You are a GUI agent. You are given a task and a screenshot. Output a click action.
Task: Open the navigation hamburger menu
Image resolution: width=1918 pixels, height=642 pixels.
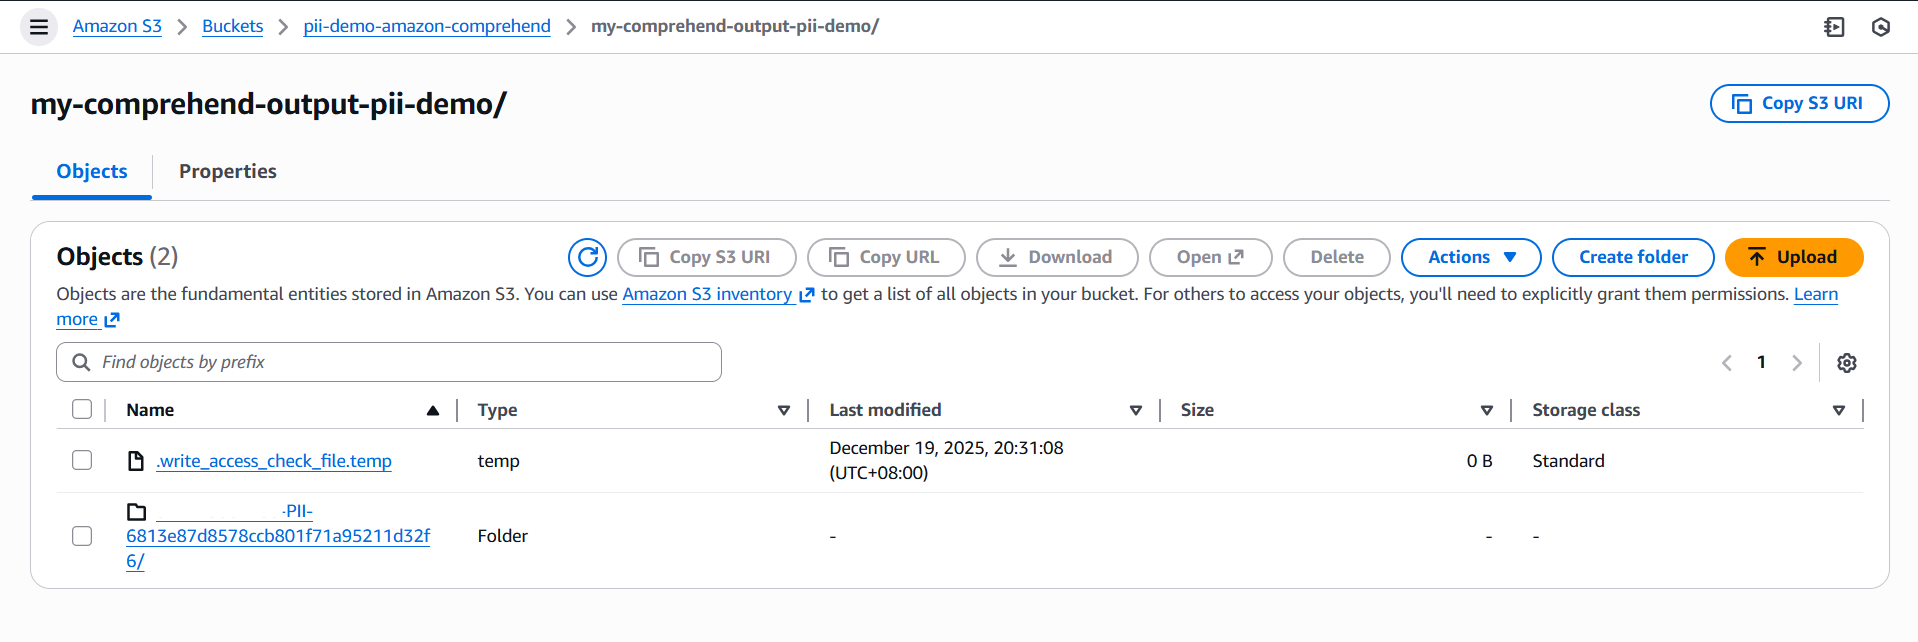(x=38, y=27)
